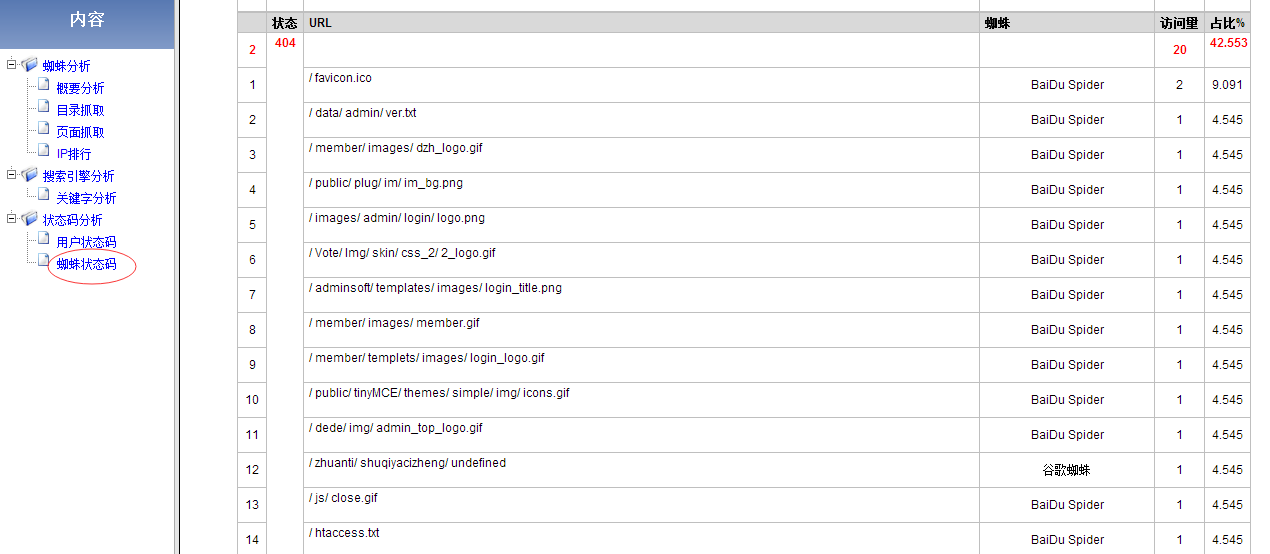This screenshot has height=554, width=1270.
Task: Click the red 404 status code cell
Action: [284, 43]
